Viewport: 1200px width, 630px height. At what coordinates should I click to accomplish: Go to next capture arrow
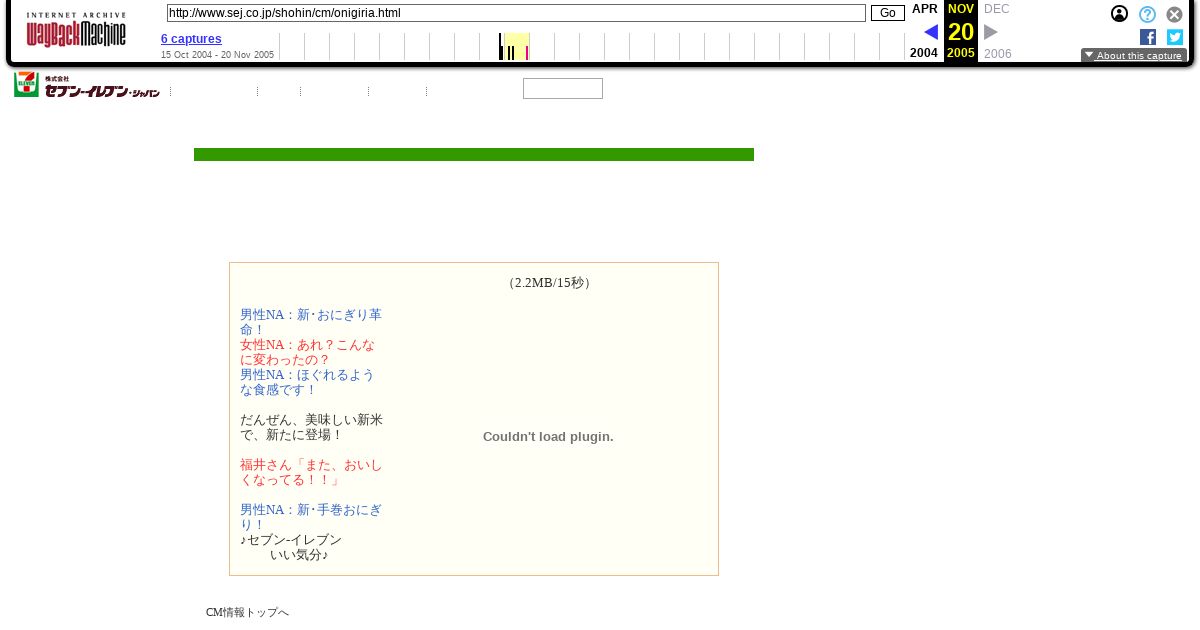click(991, 32)
